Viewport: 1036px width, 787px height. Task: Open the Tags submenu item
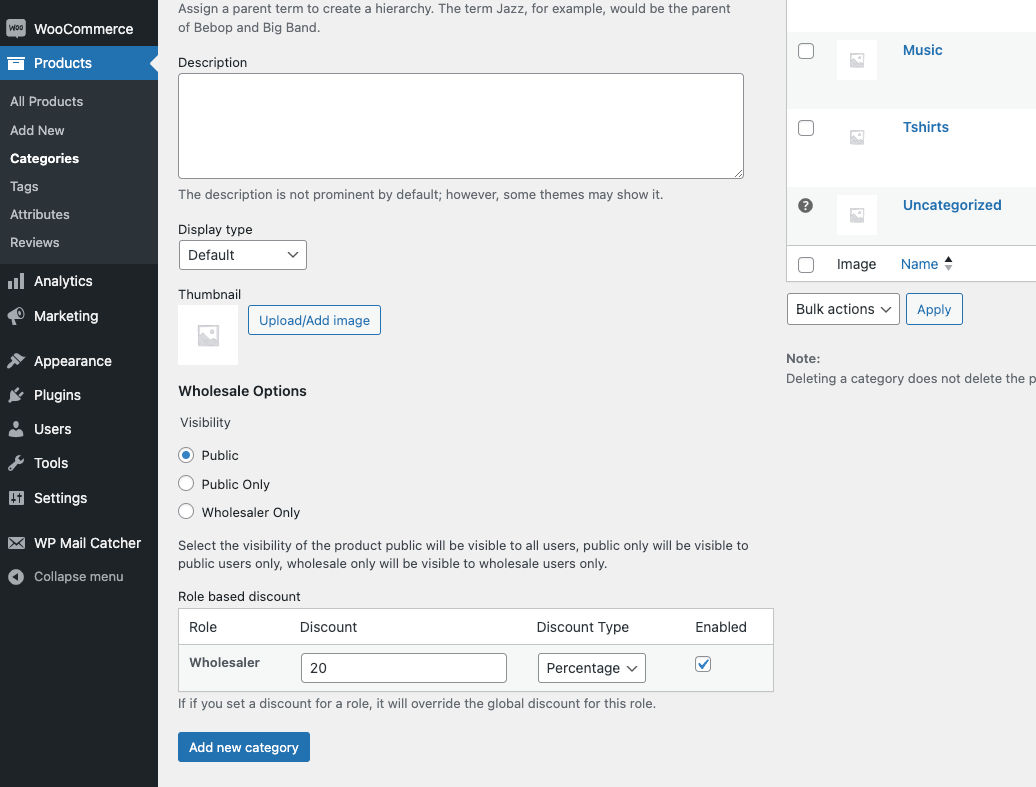click(24, 186)
